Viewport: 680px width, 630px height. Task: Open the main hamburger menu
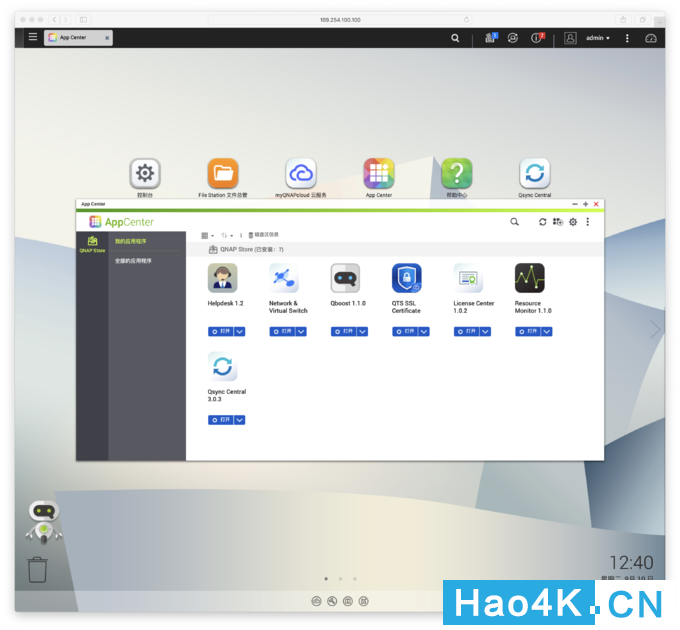click(x=33, y=37)
